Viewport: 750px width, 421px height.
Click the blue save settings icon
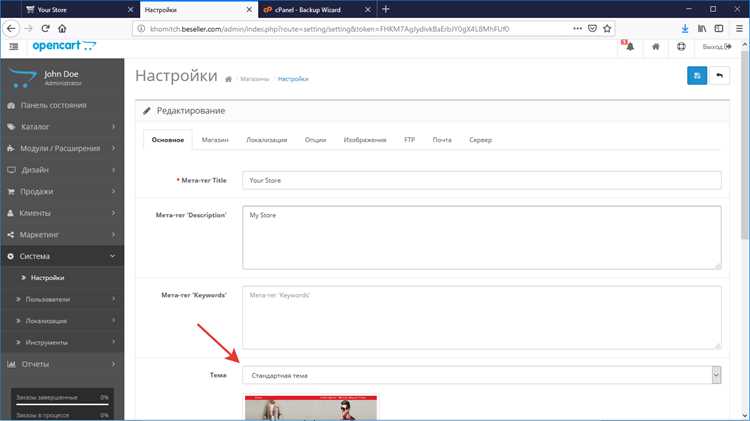pos(696,76)
